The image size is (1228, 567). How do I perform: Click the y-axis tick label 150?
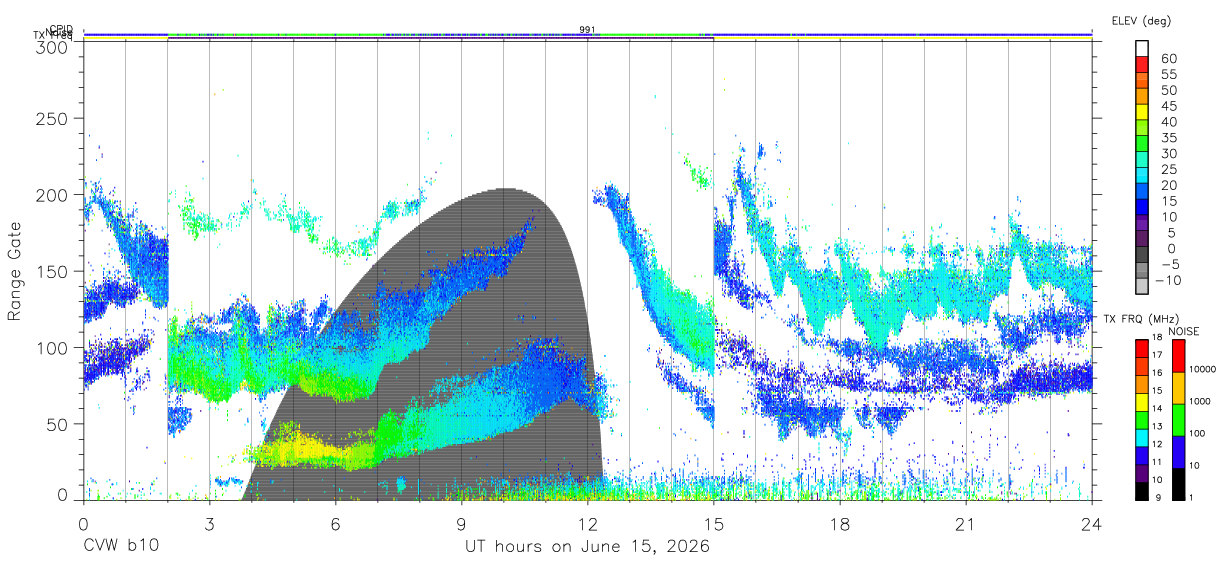tap(51, 272)
